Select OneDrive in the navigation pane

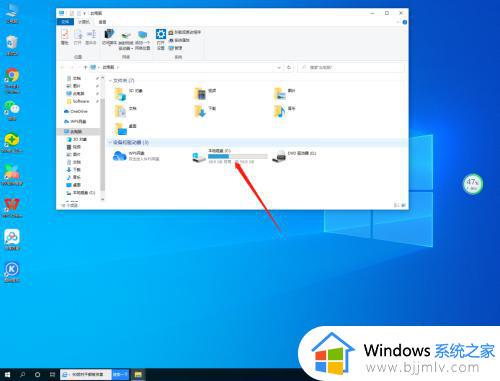point(76,111)
